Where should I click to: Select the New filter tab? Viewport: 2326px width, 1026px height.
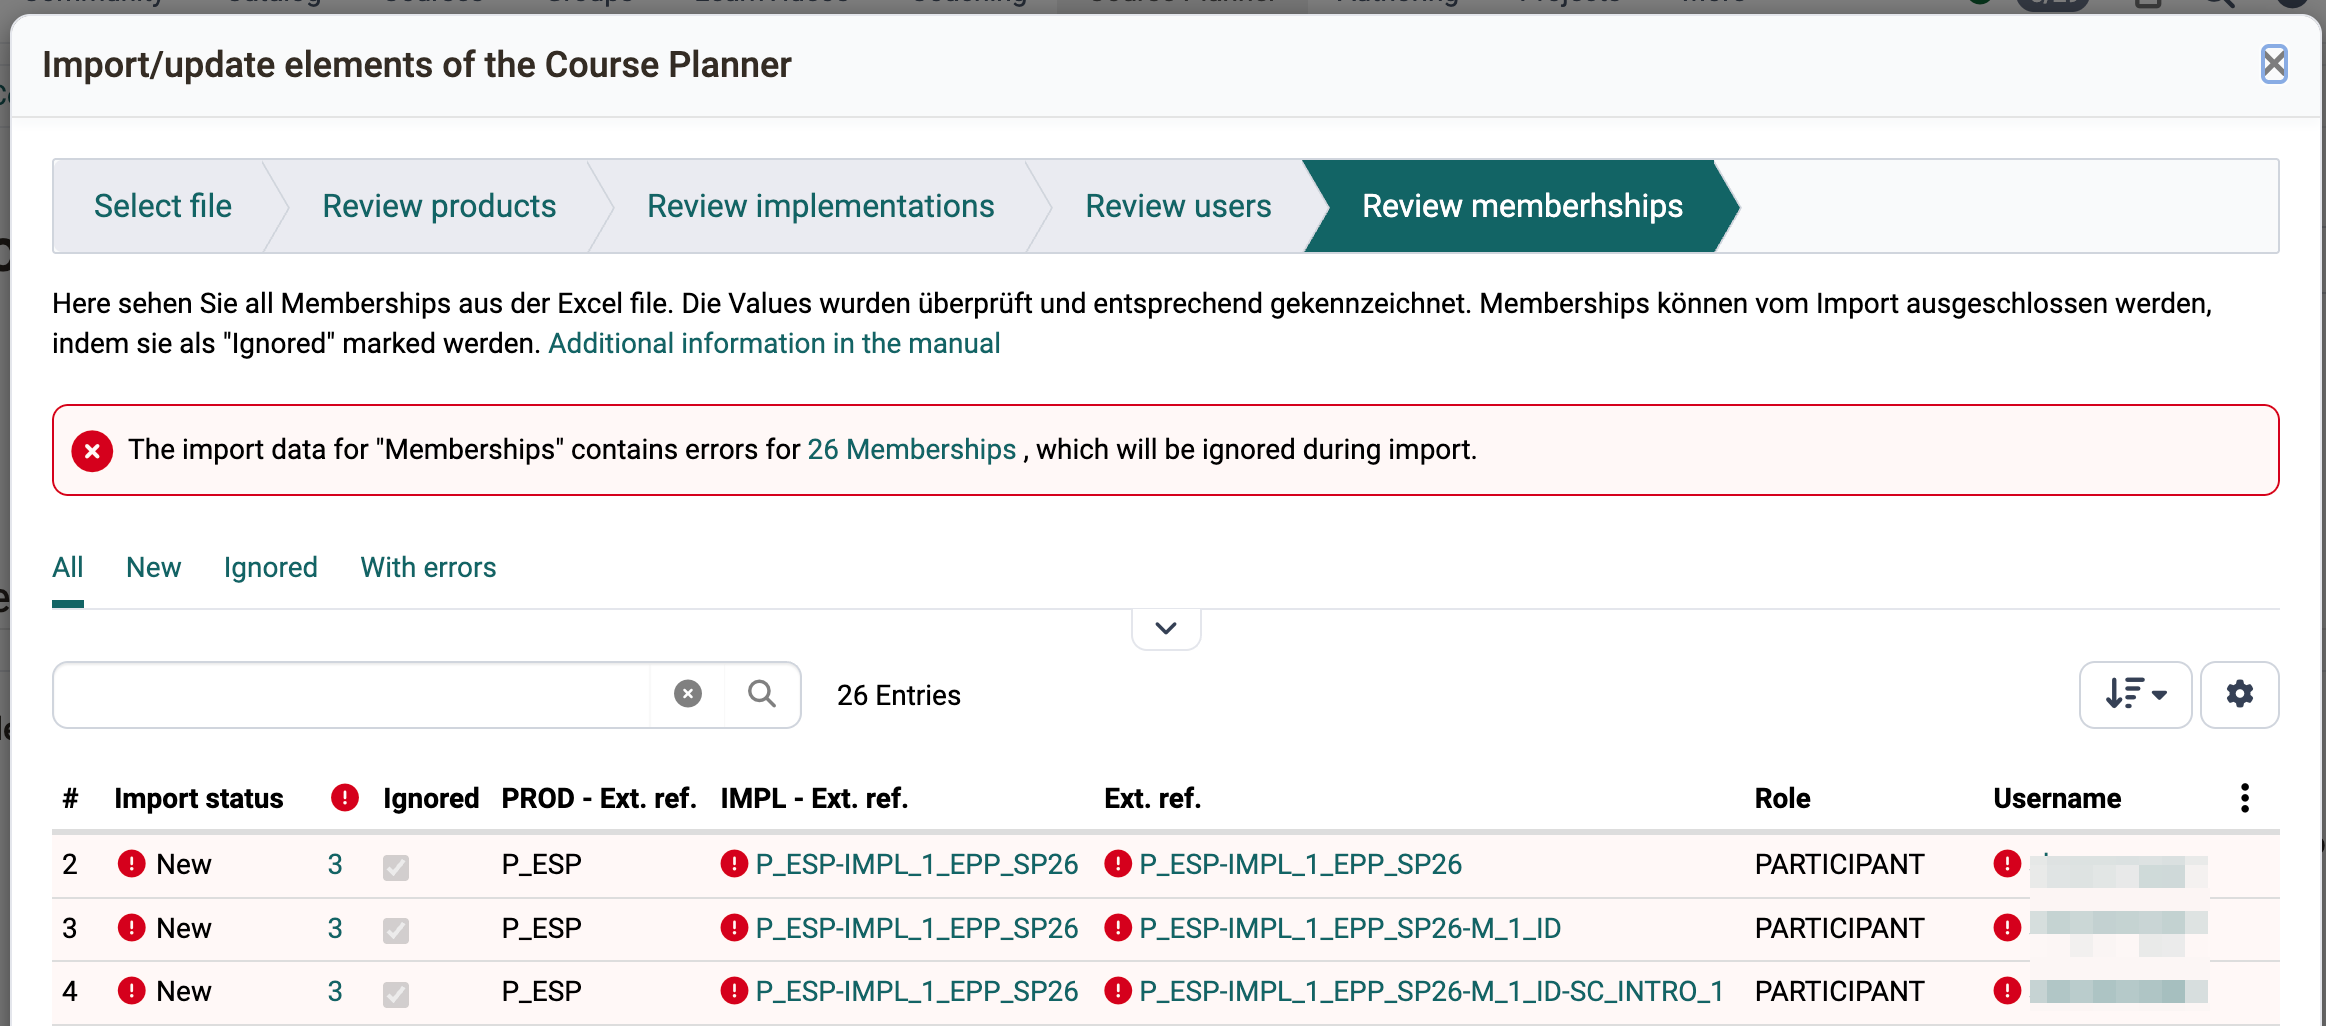point(153,568)
